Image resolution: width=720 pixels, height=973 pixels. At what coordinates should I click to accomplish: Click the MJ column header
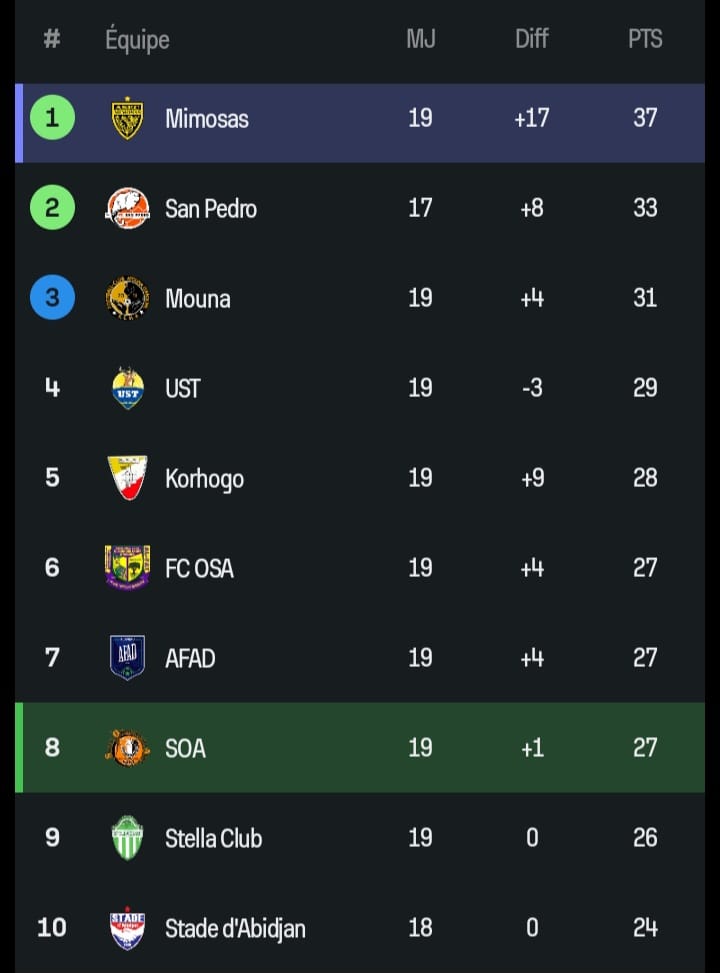pos(420,39)
